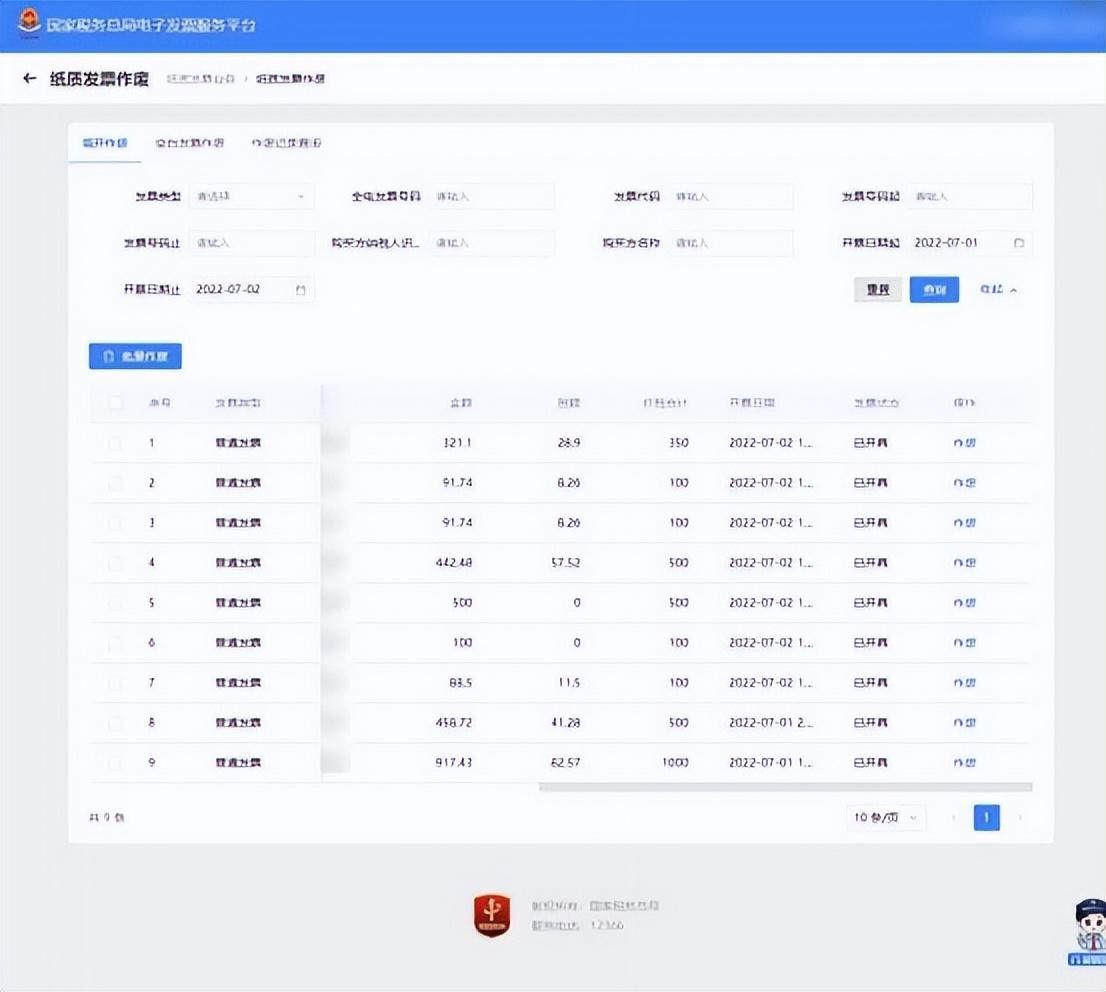Click 开票日期起 field showing 2022-07-01

(970, 243)
